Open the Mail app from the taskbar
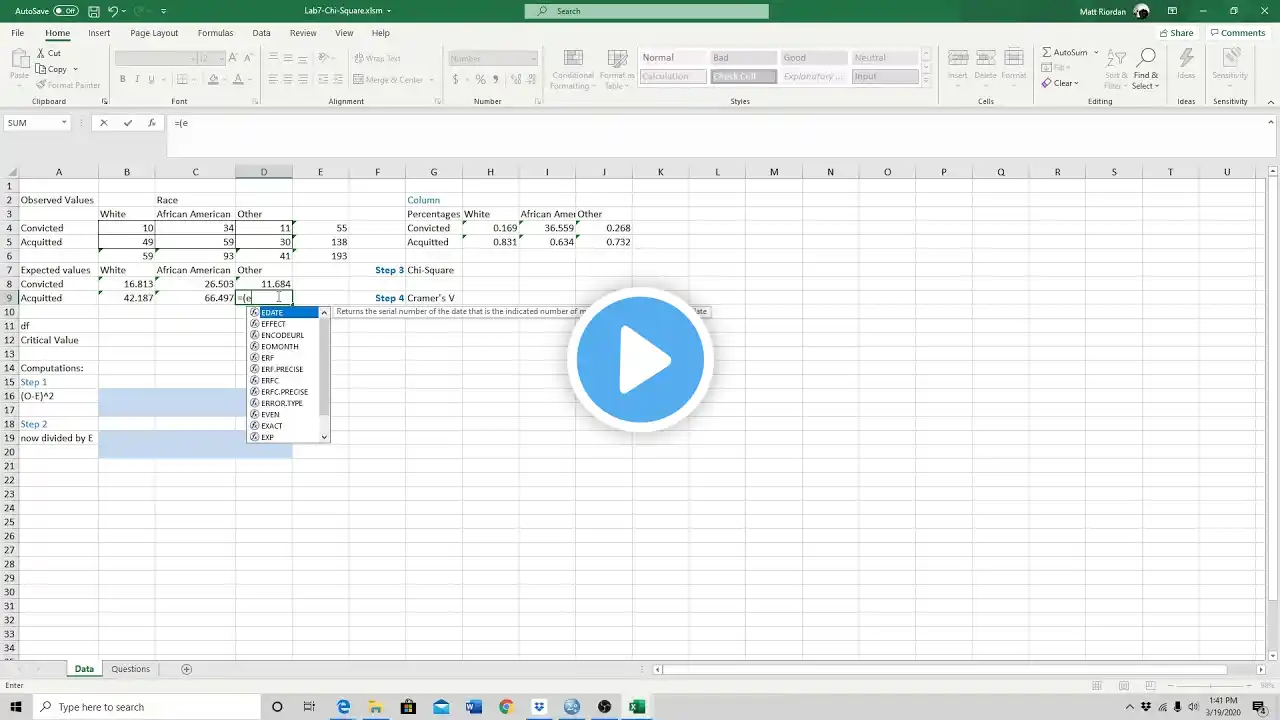Viewport: 1280px width, 720px height. [441, 707]
